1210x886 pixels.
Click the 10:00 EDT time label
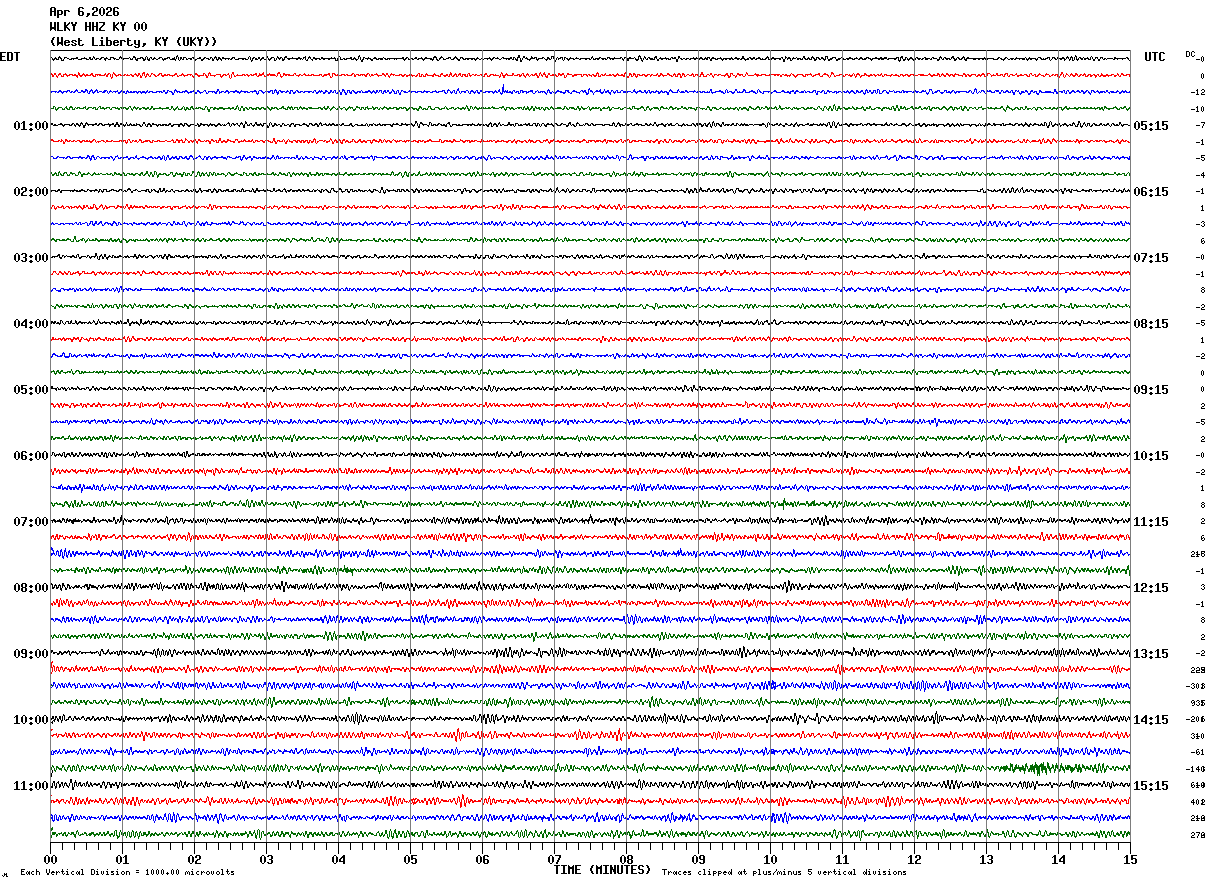30,720
